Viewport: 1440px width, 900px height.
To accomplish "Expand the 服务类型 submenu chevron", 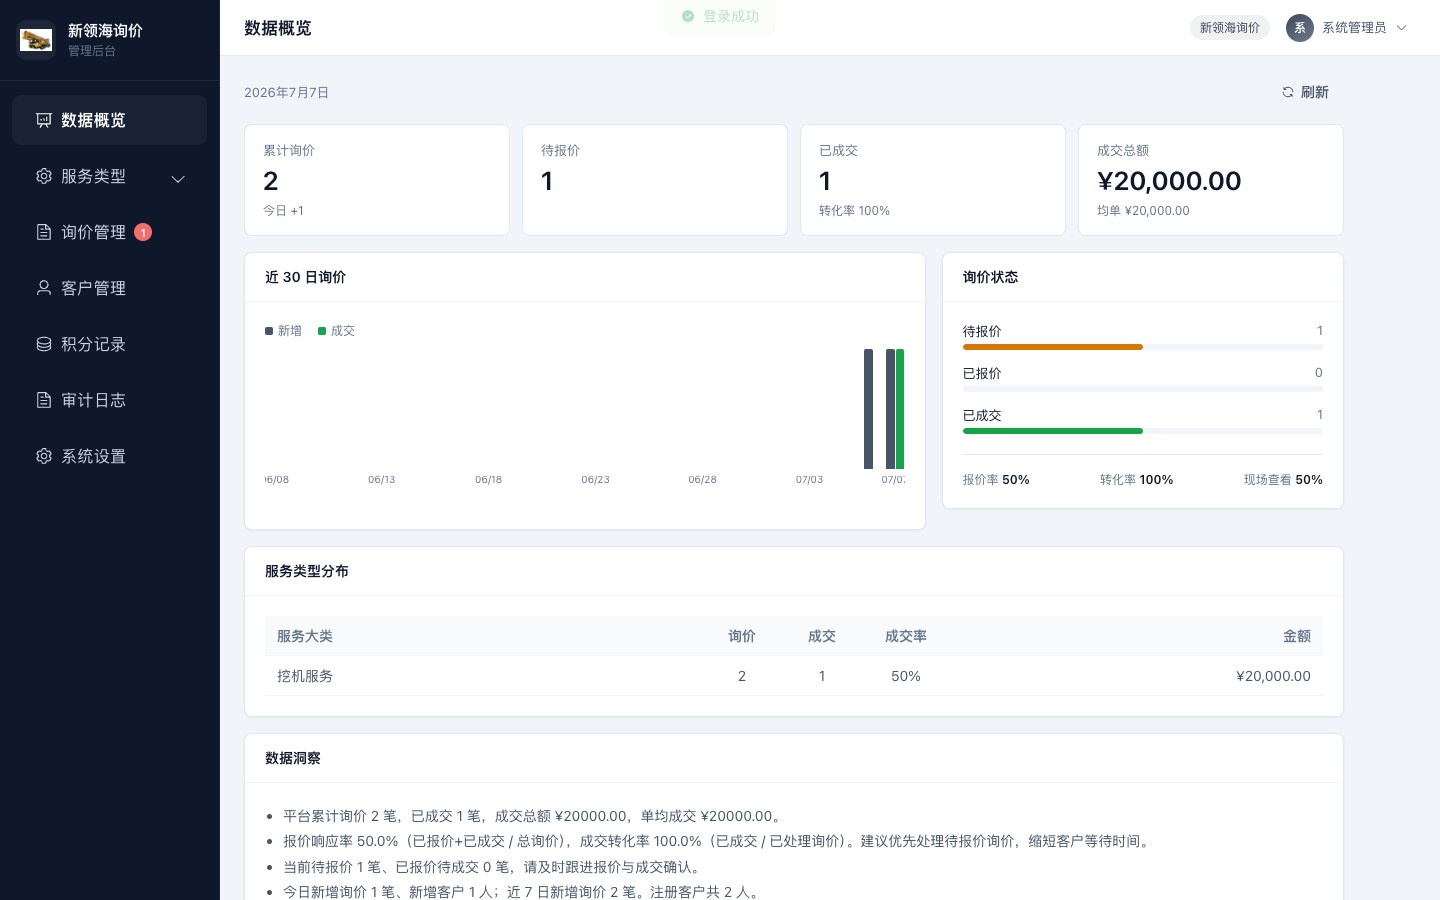I will (178, 179).
